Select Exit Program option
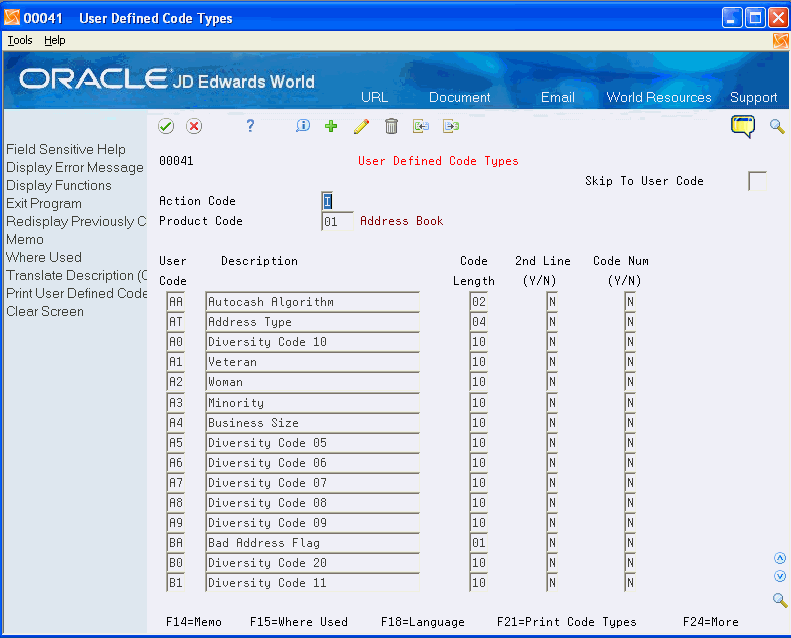 click(44, 204)
